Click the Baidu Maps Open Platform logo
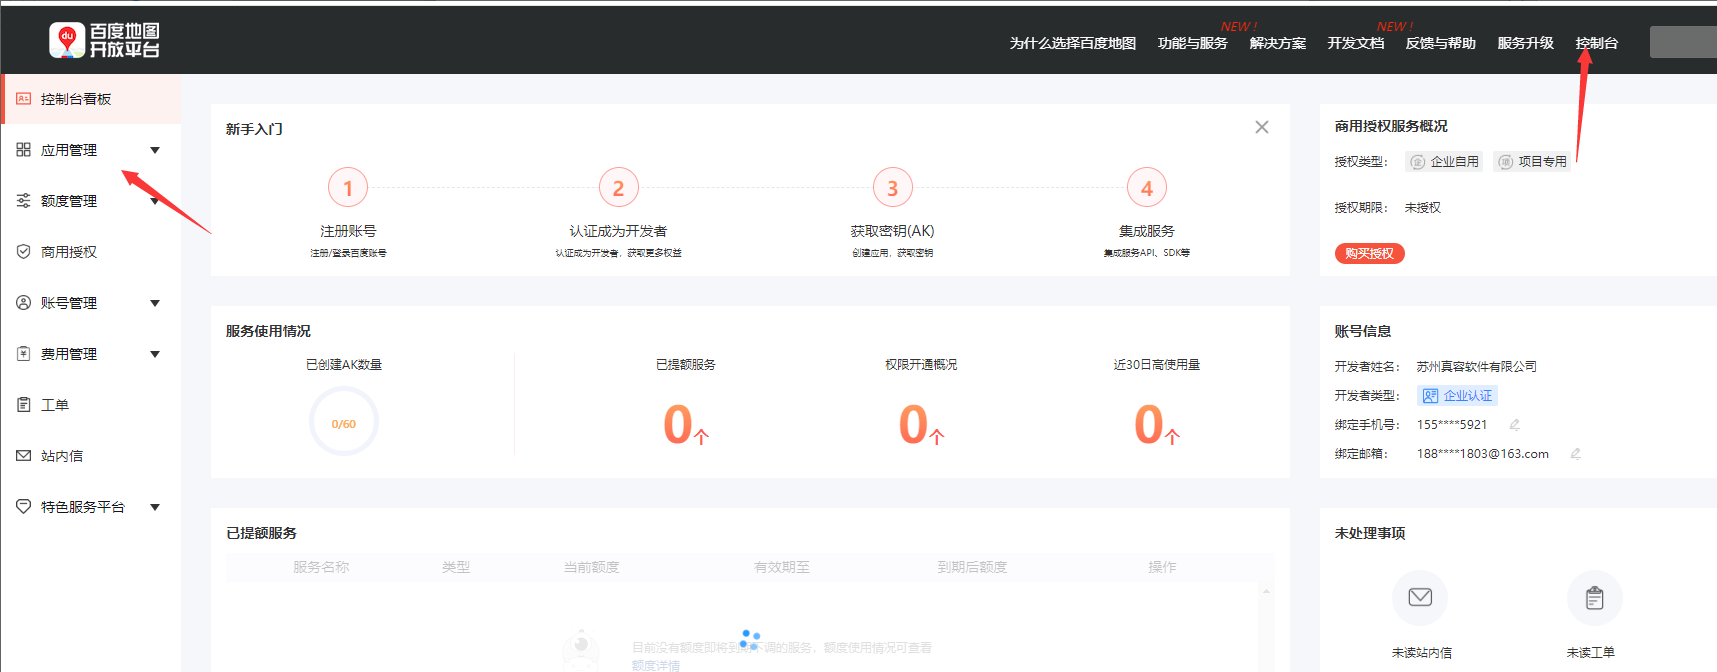The image size is (1717, 672). (104, 40)
